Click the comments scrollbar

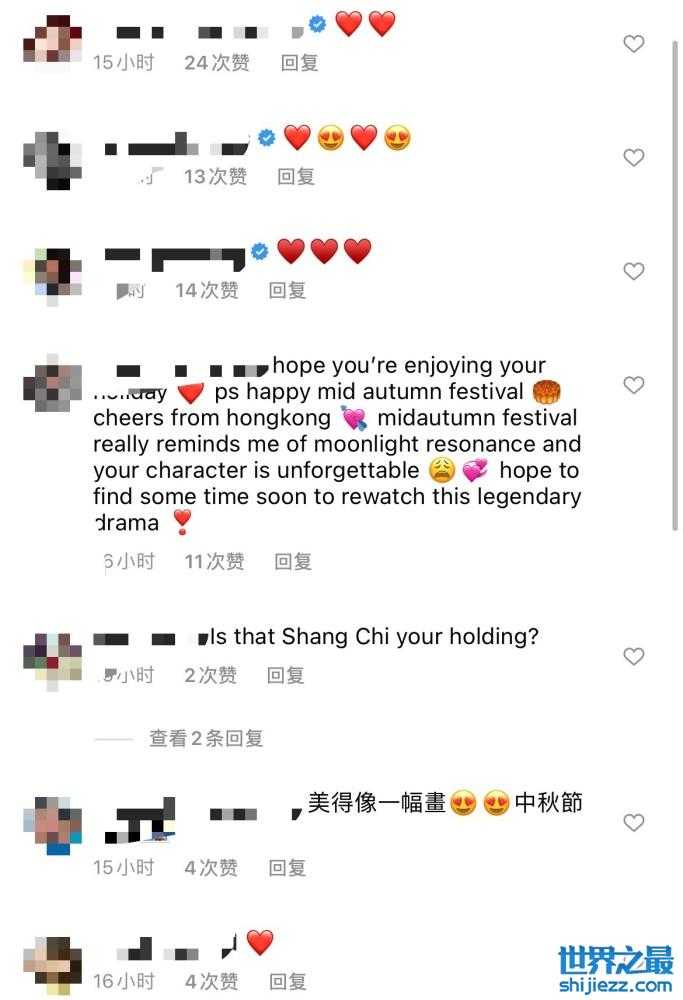coord(675,284)
